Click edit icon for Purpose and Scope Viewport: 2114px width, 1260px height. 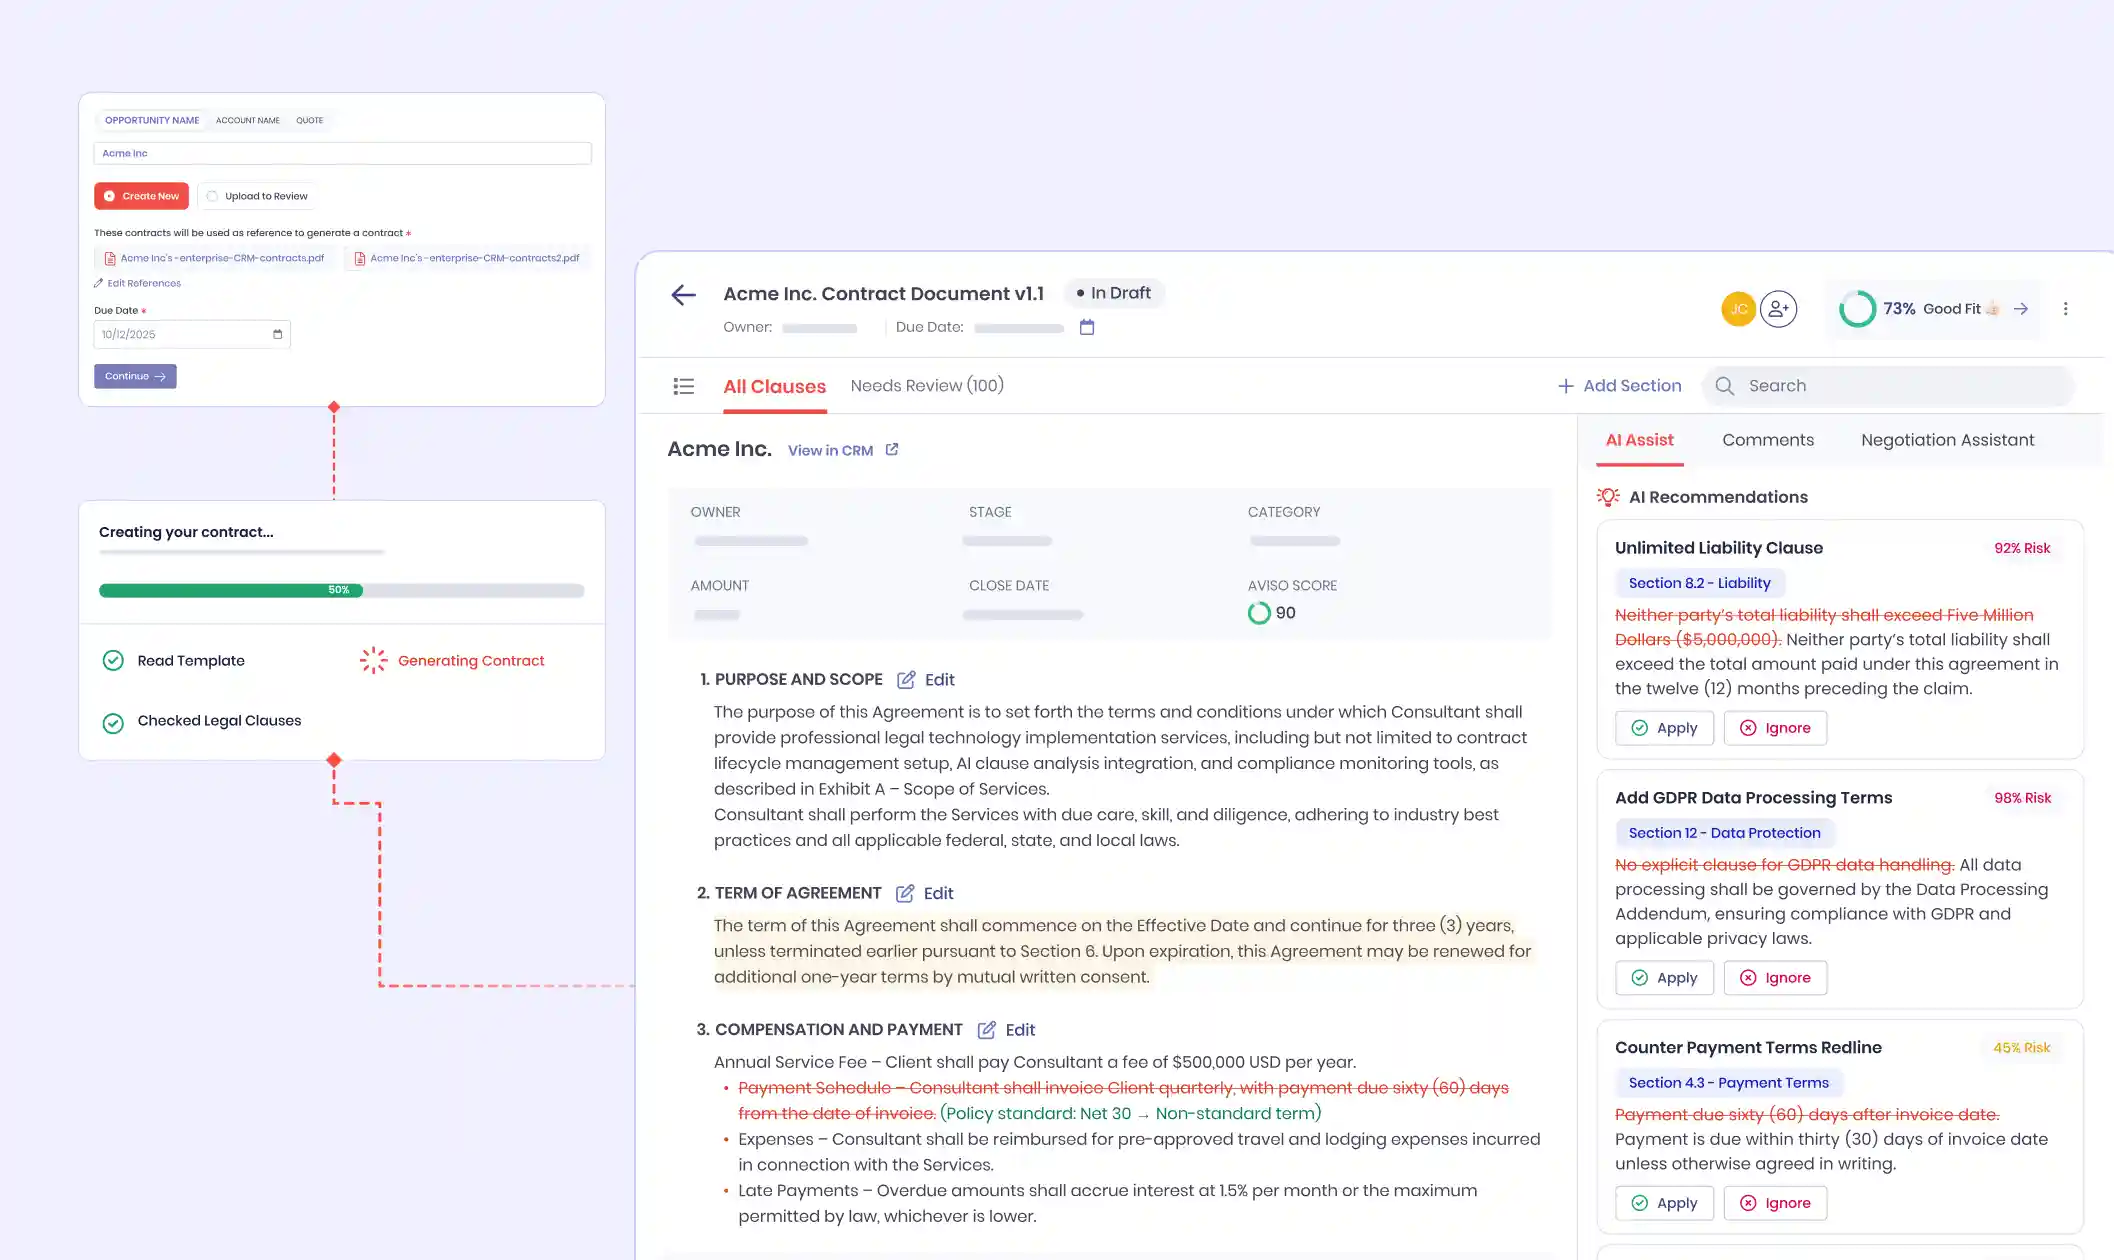(x=906, y=680)
